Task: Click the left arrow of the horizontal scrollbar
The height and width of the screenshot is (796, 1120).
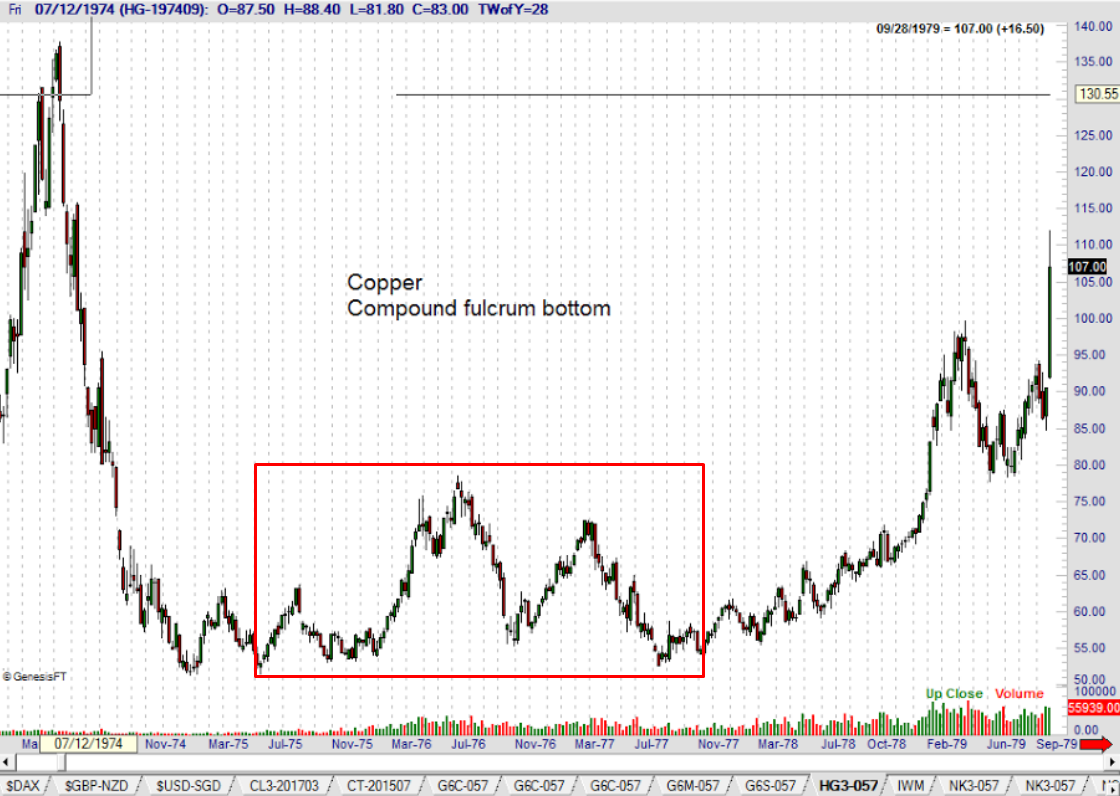Action: coord(6,762)
